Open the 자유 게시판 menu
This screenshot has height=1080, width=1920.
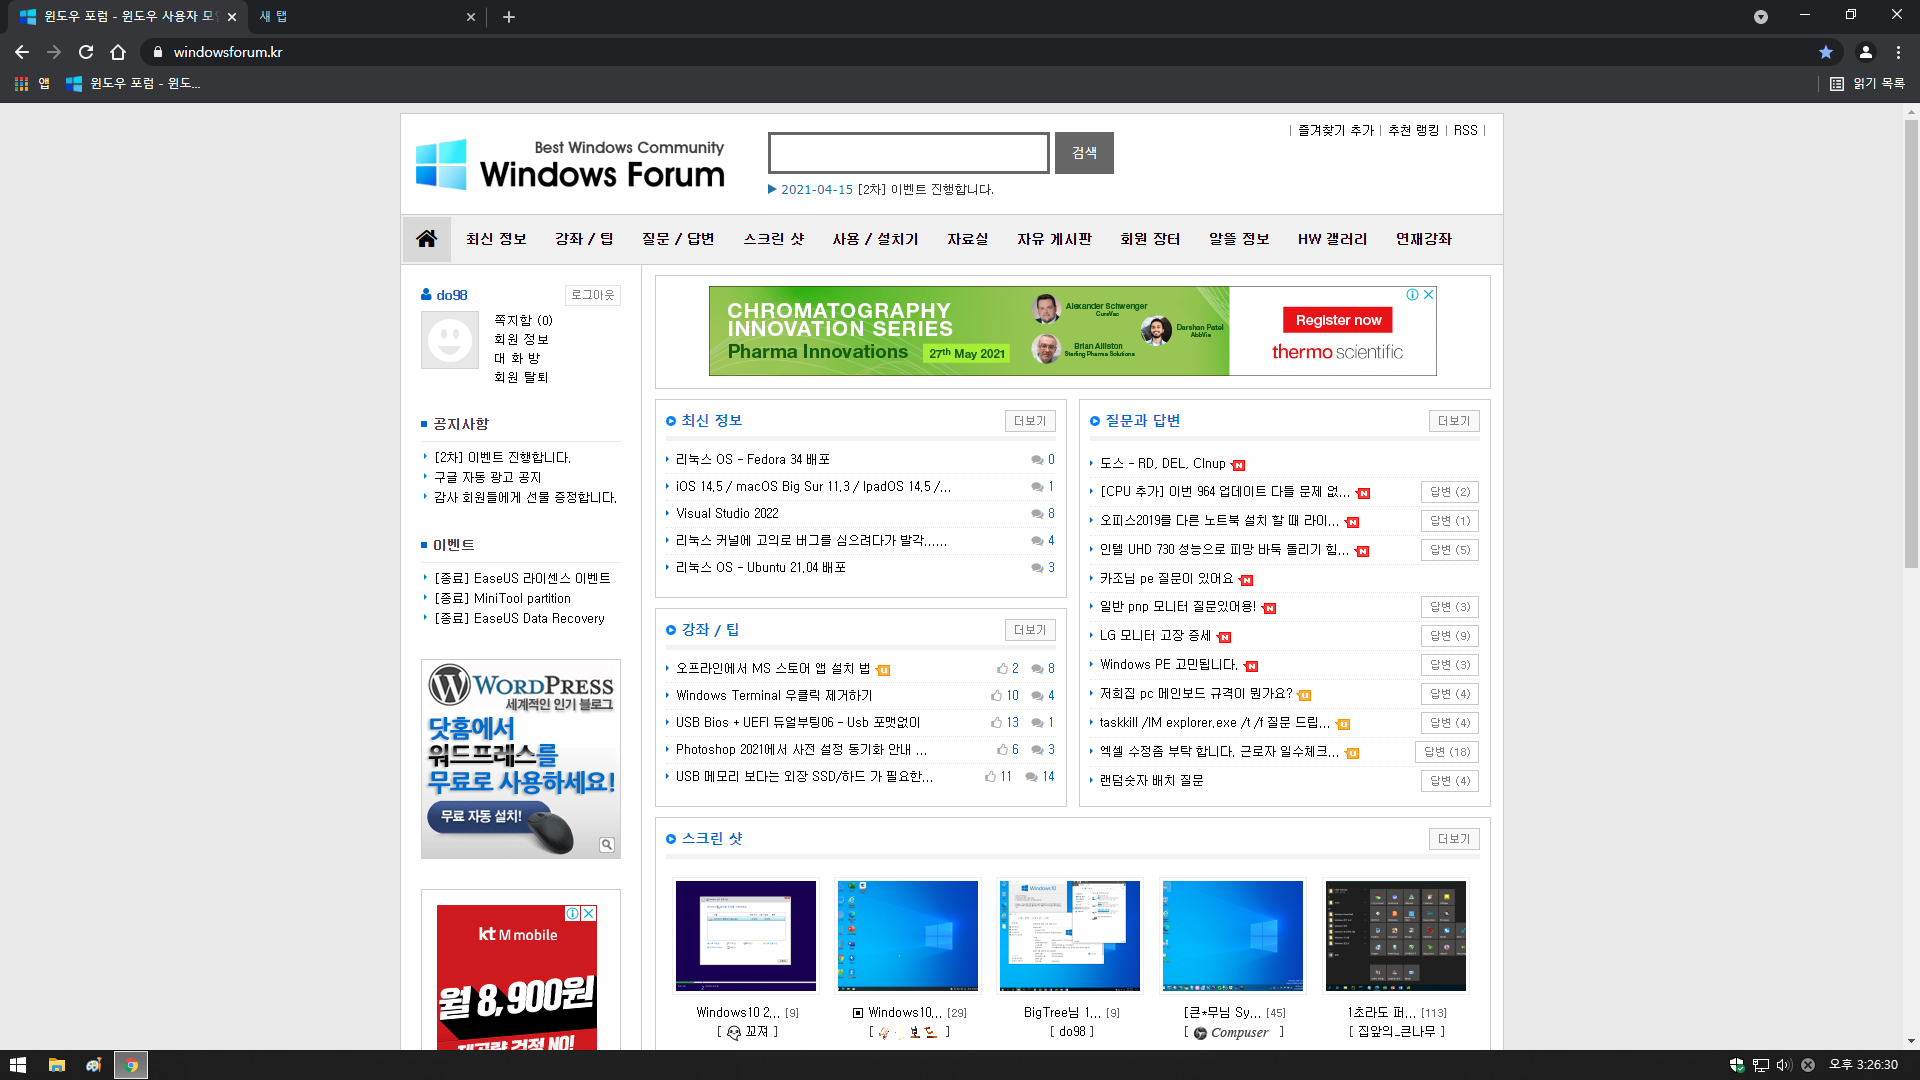coord(1054,239)
